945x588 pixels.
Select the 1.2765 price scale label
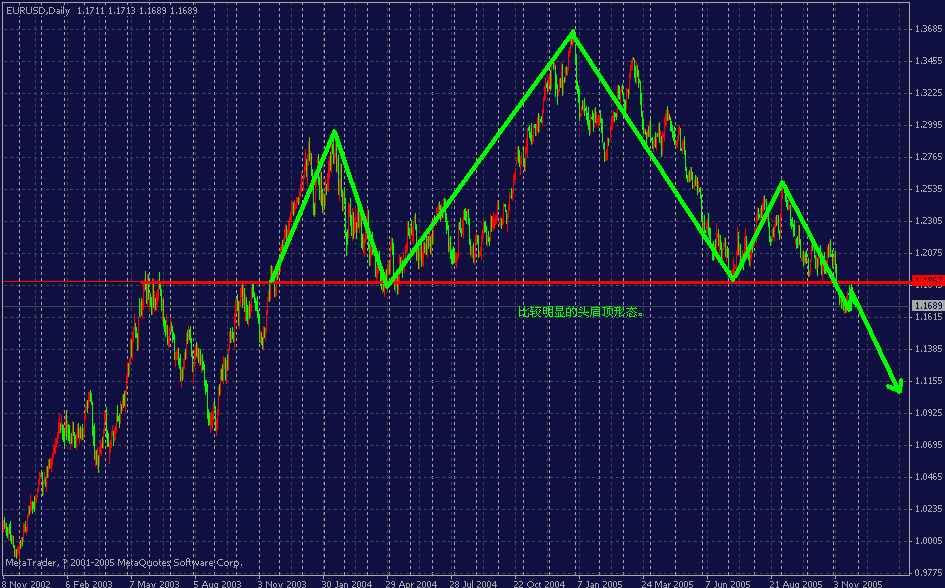point(928,157)
